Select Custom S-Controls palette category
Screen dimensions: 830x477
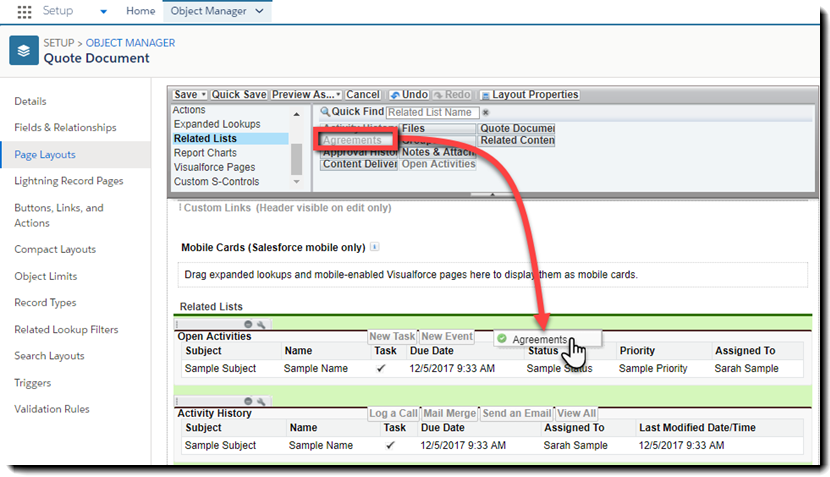click(216, 182)
